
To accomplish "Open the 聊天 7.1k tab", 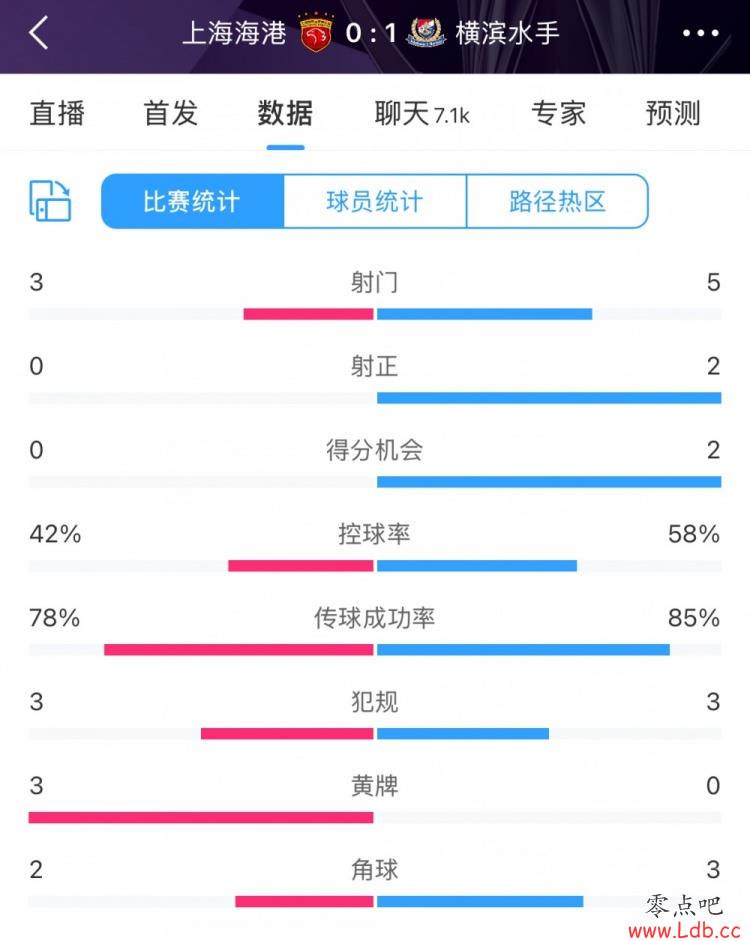I will [422, 113].
